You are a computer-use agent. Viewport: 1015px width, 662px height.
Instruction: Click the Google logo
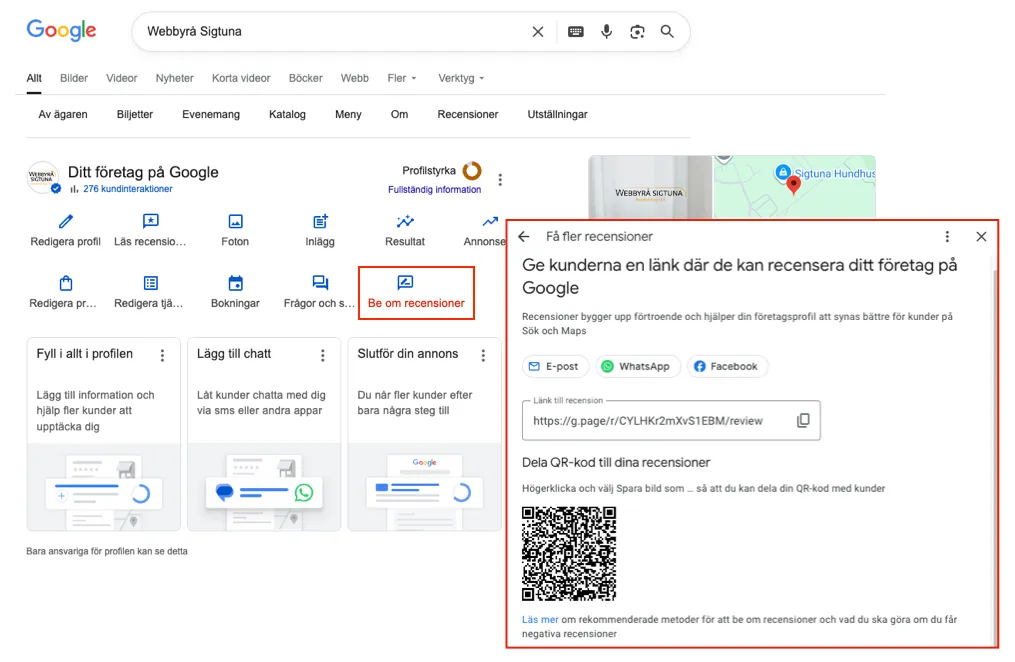click(61, 30)
